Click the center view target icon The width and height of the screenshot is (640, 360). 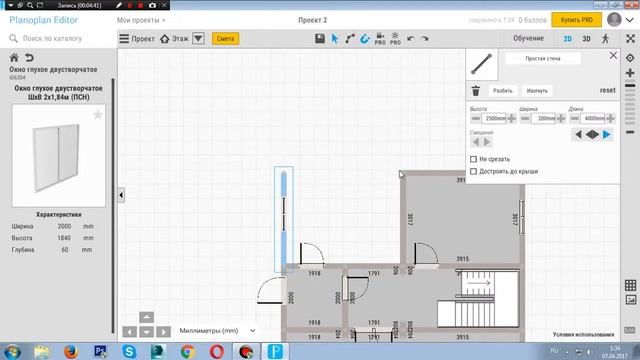coord(630,58)
